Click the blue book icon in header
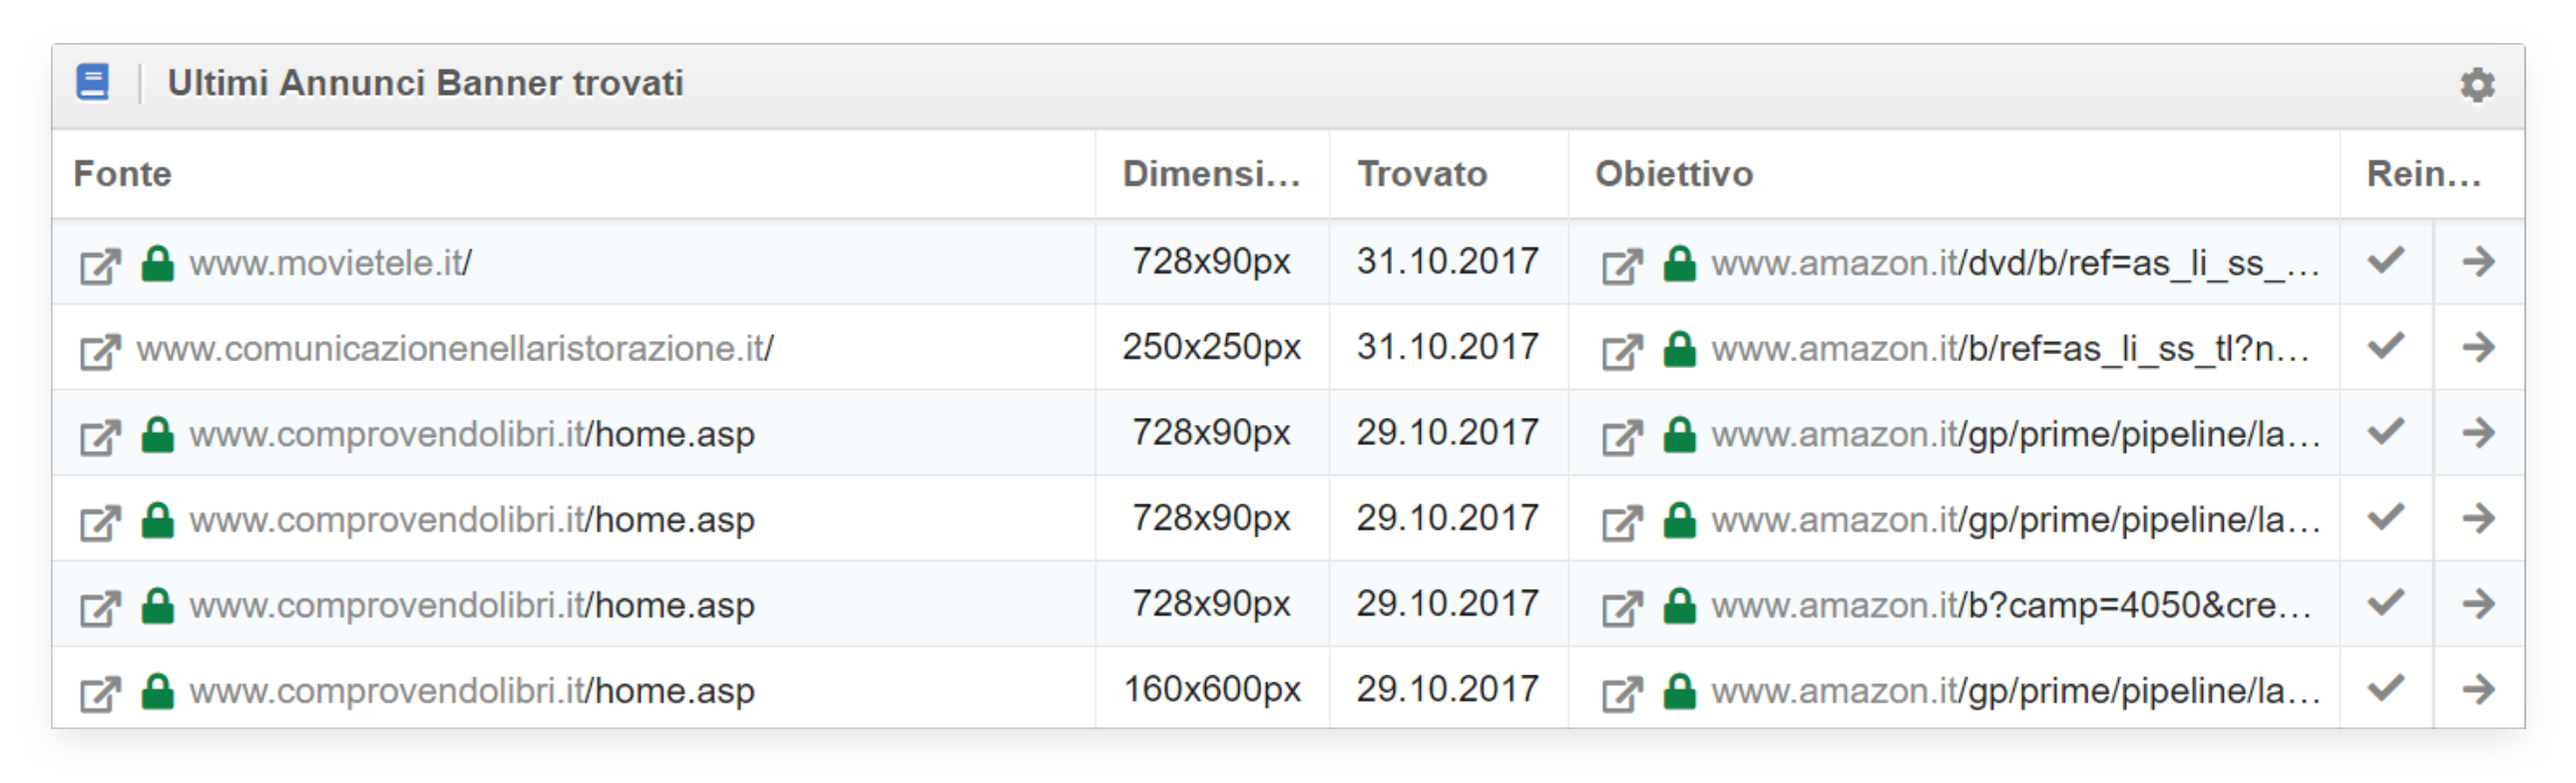This screenshot has height=783, width=2576. click(x=93, y=82)
